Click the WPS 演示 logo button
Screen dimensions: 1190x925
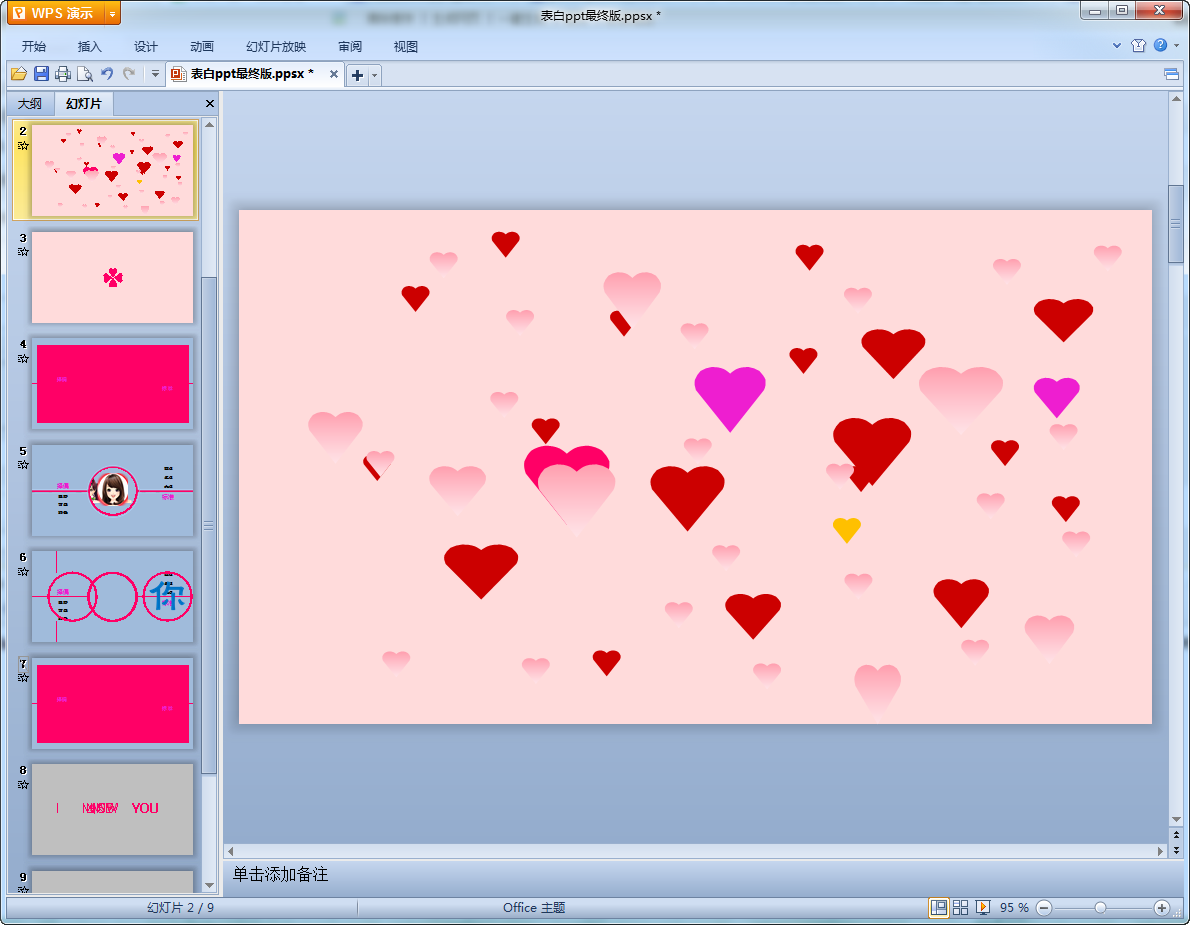(54, 14)
